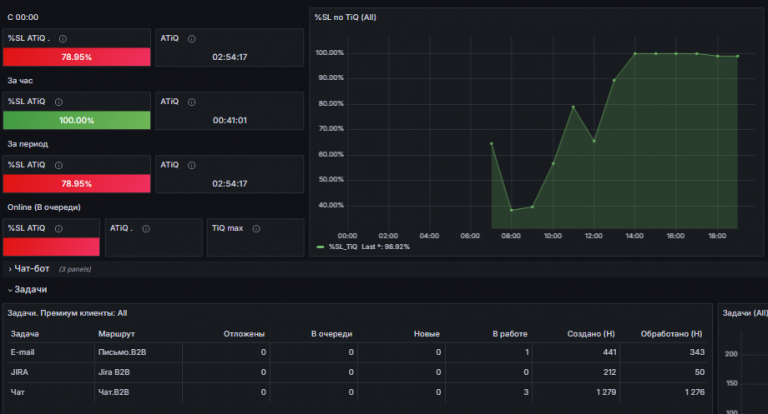Click the 02:54:17 value under За период

point(230,184)
